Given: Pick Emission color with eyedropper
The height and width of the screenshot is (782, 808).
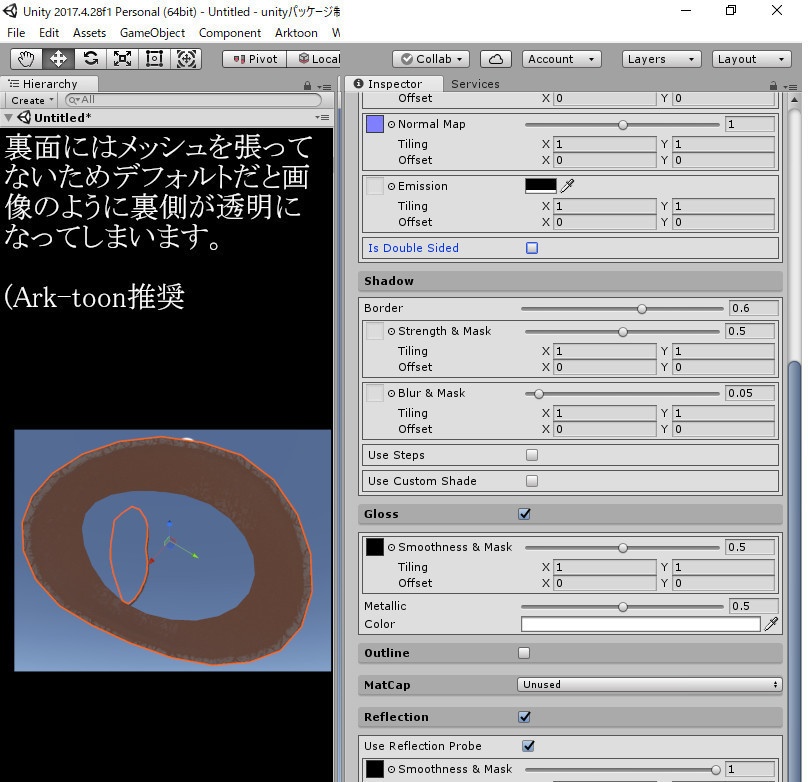Looking at the screenshot, I should coord(567,186).
